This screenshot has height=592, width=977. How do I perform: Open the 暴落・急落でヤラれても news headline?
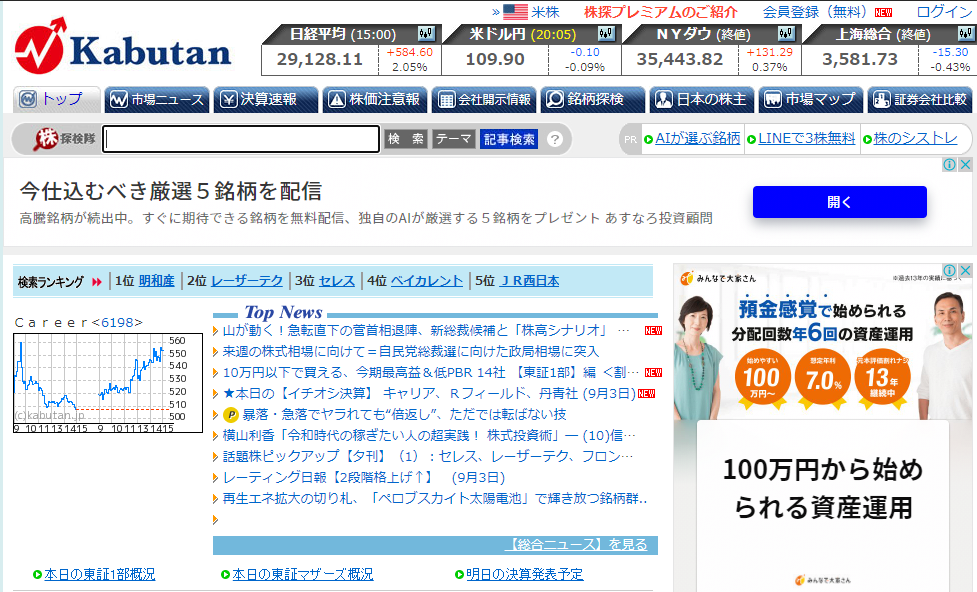pos(404,414)
